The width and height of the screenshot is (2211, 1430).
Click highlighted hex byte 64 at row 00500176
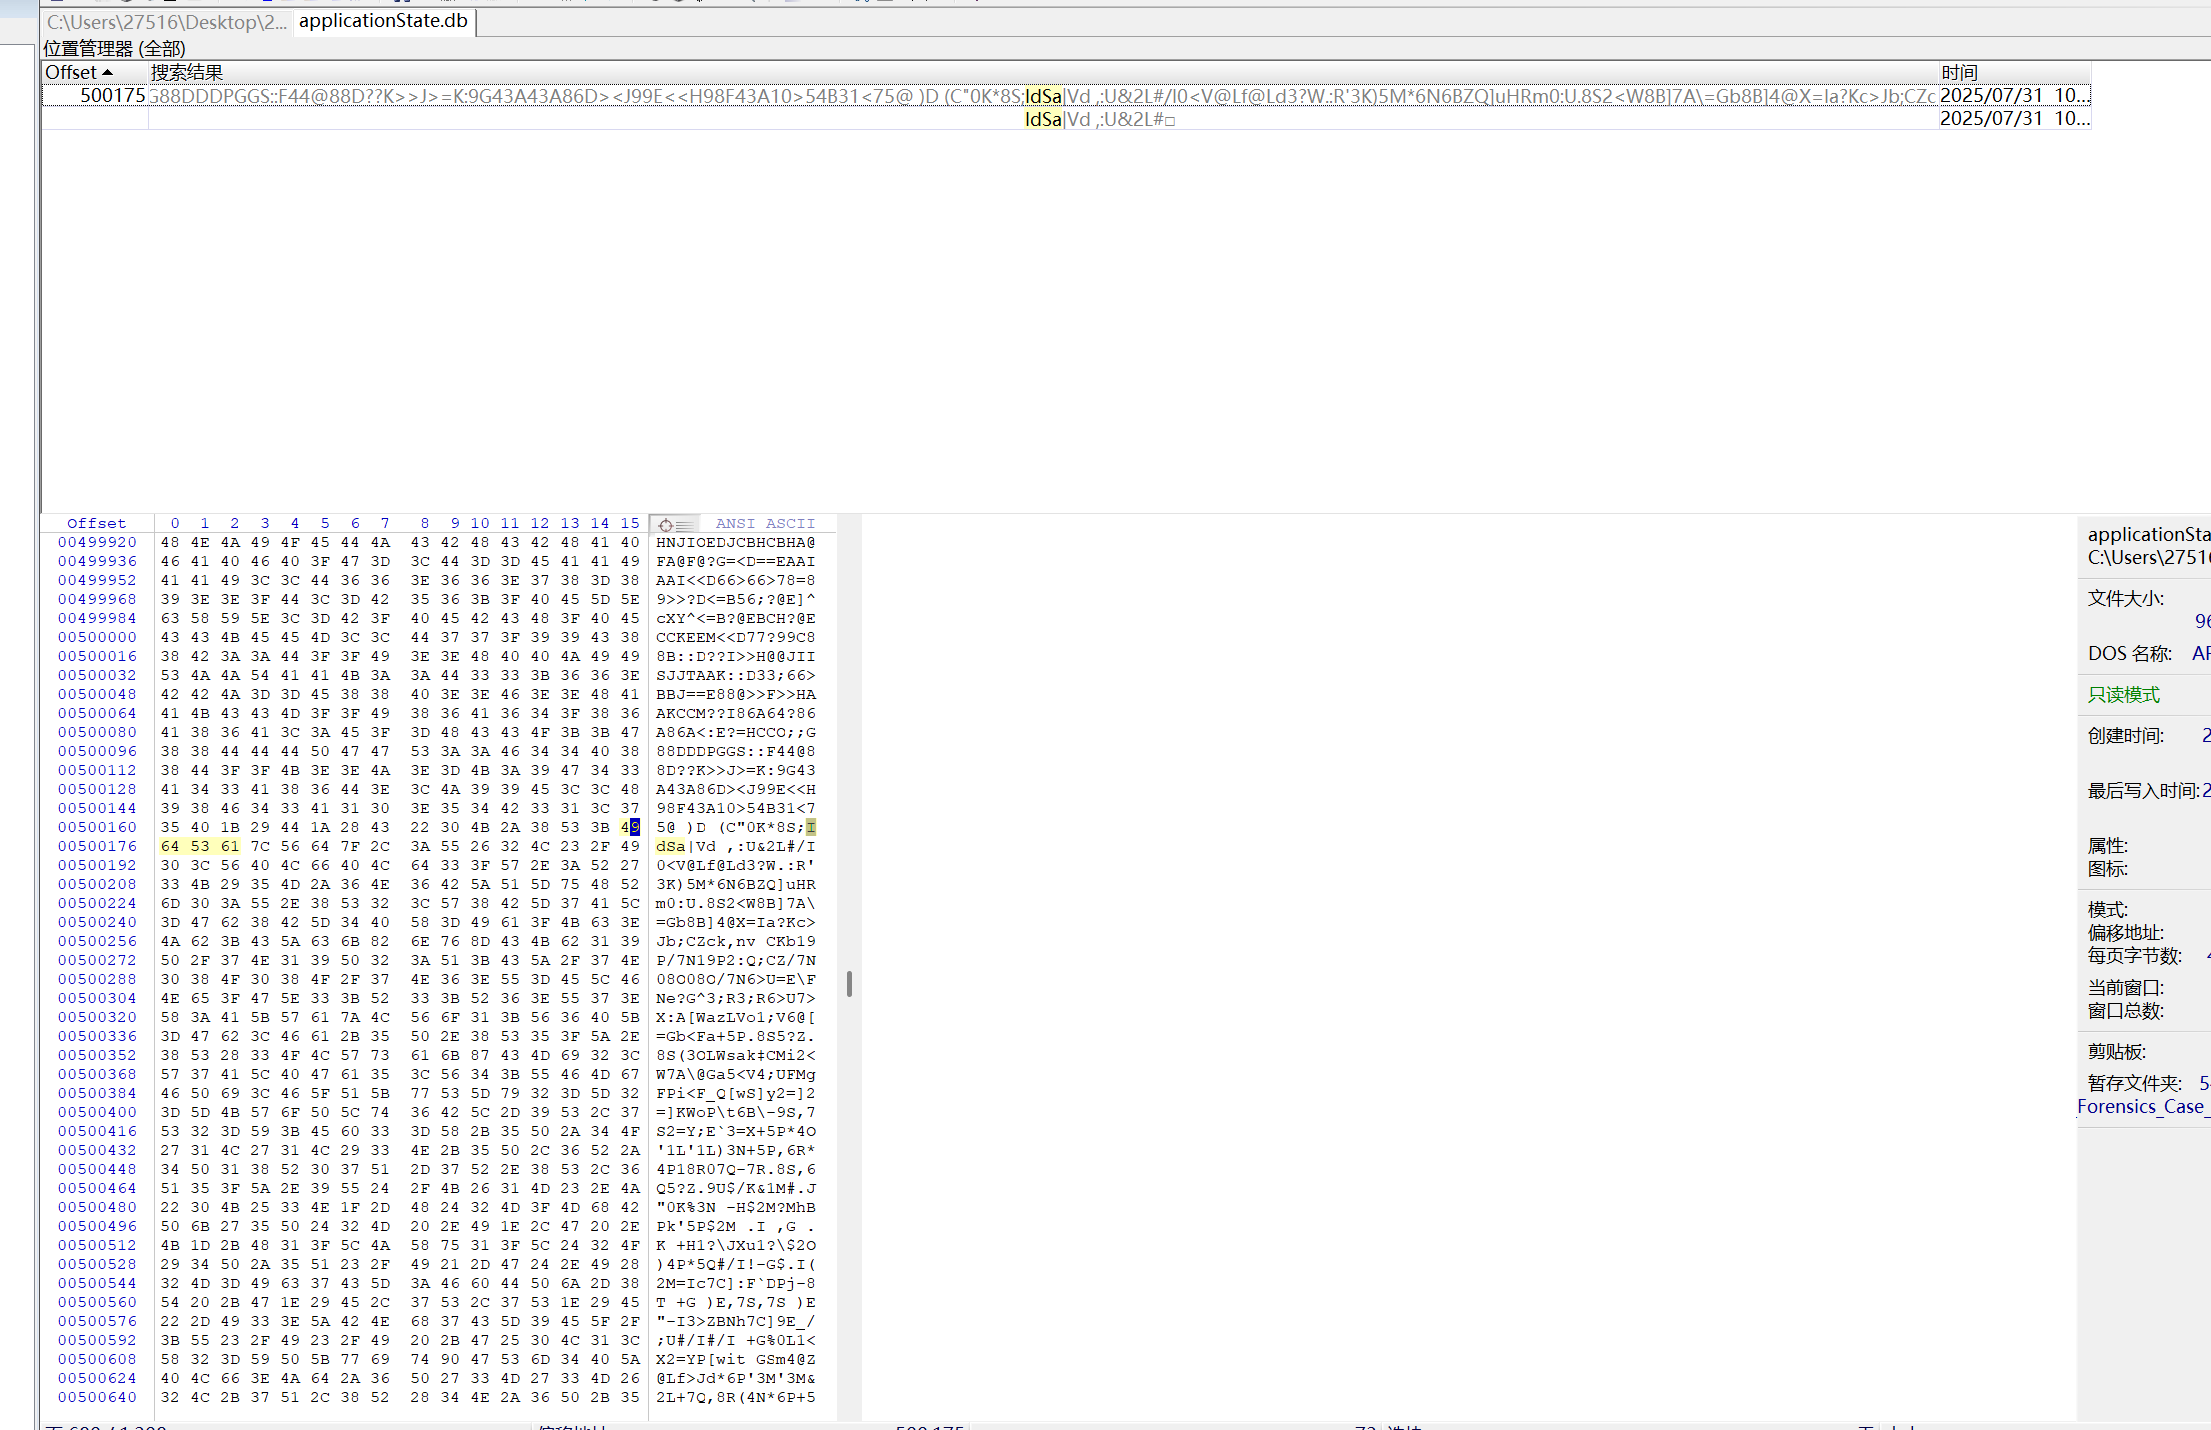point(170,846)
